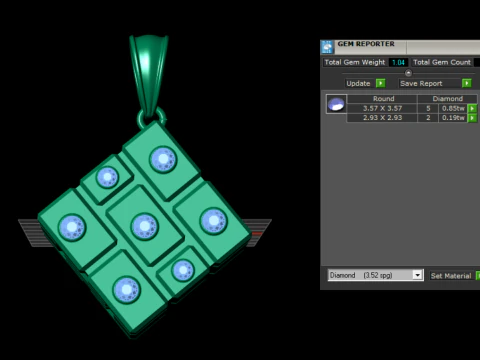Click the Set Material button
Image resolution: width=480 pixels, height=360 pixels.
[451, 276]
